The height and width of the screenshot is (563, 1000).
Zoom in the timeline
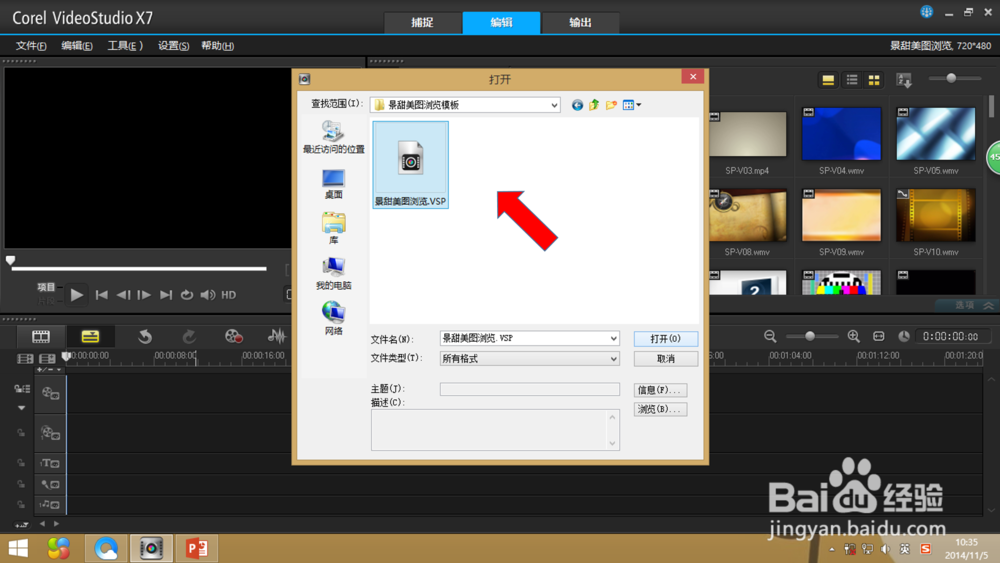(853, 337)
